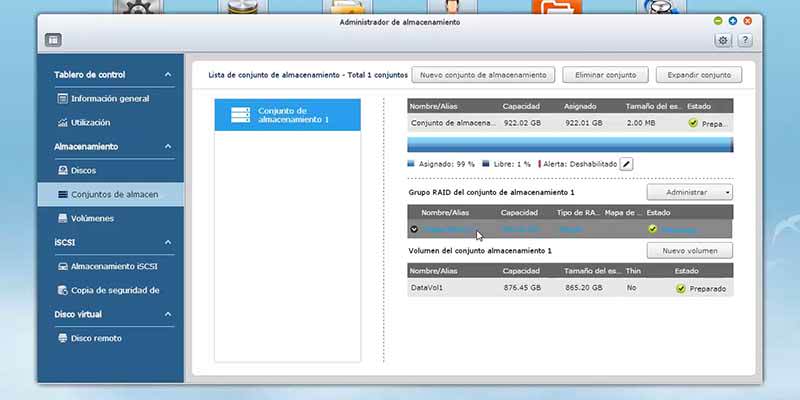Viewport: 800px width, 400px height.
Task: Click the 922.01 GB assigned cell
Action: [x=584, y=123]
